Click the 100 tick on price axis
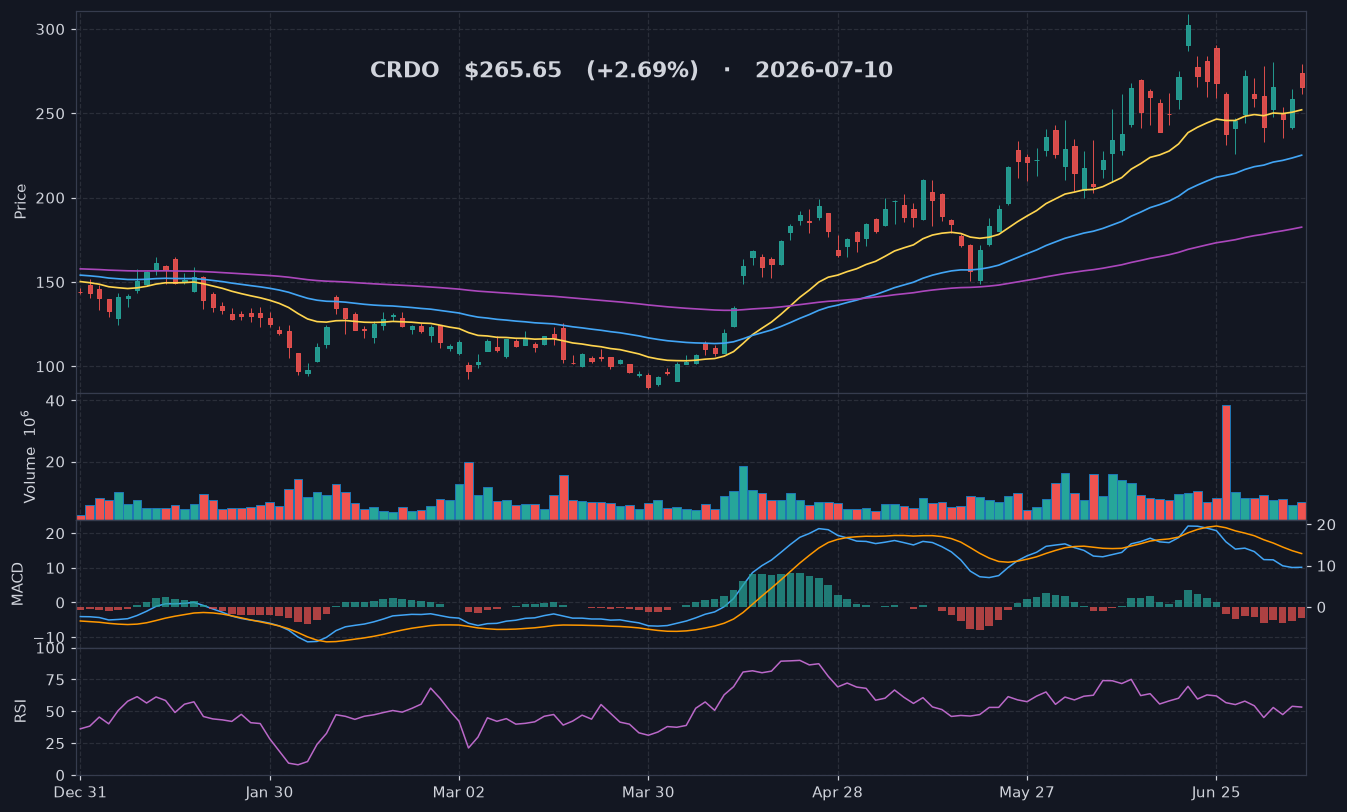The width and height of the screenshot is (1347, 812). coord(52,367)
